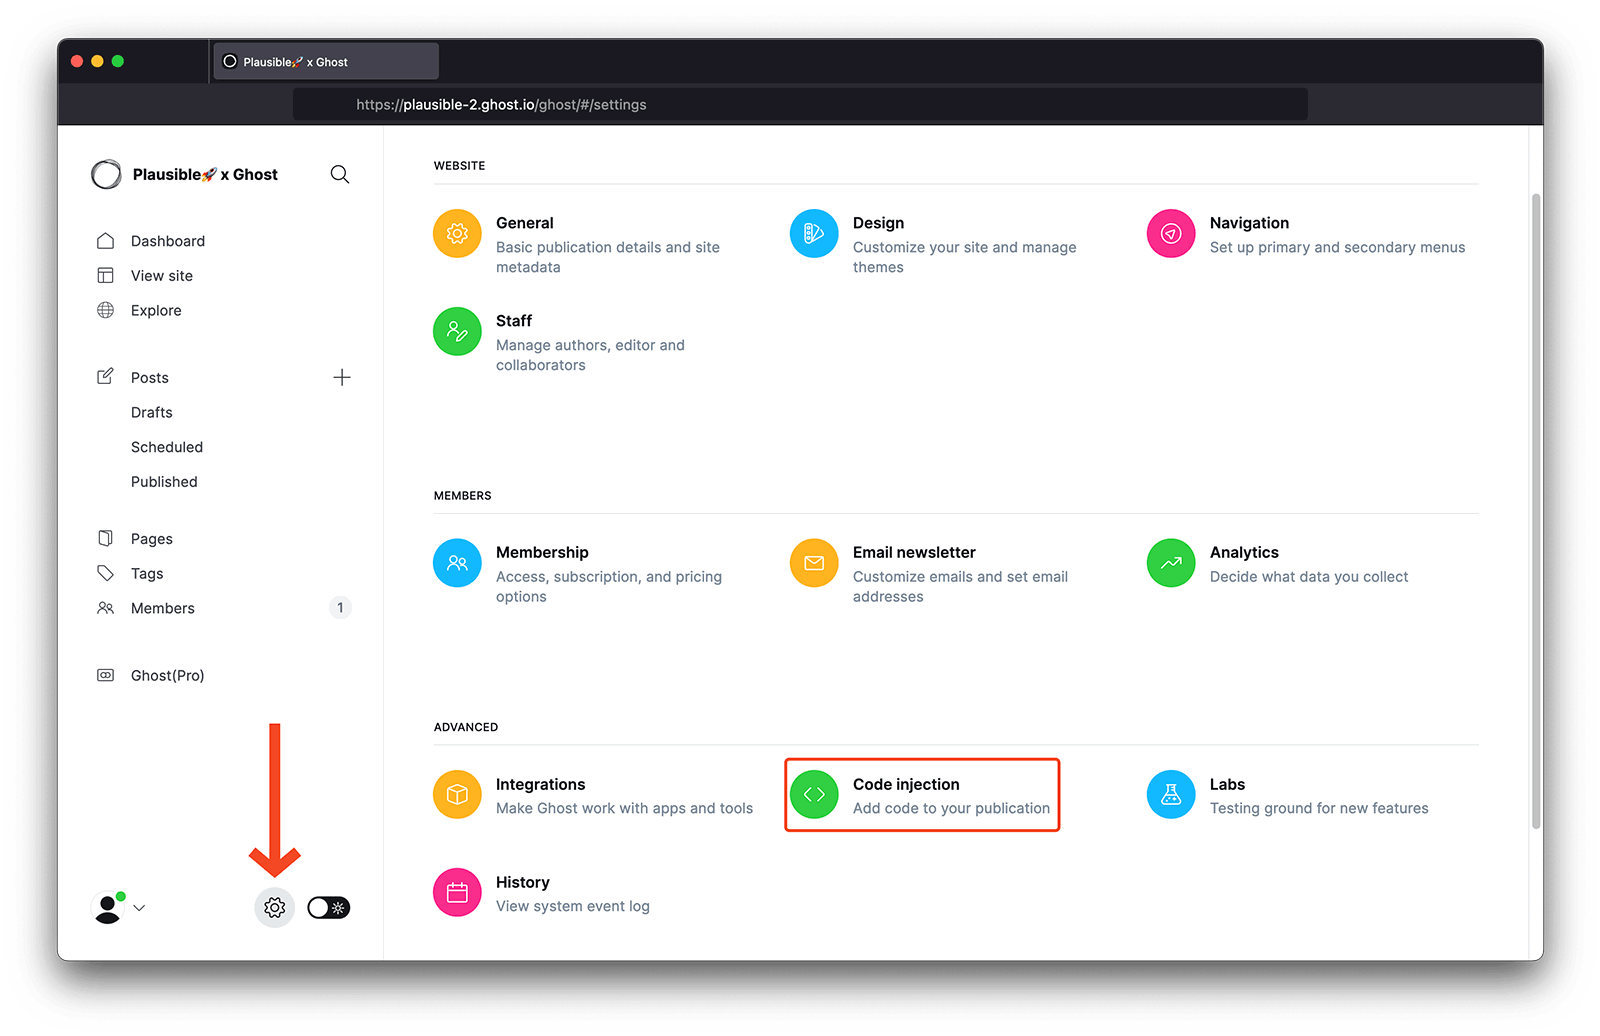The image size is (1600, 1036).
Task: Open Posts list in sidebar
Action: coord(150,377)
